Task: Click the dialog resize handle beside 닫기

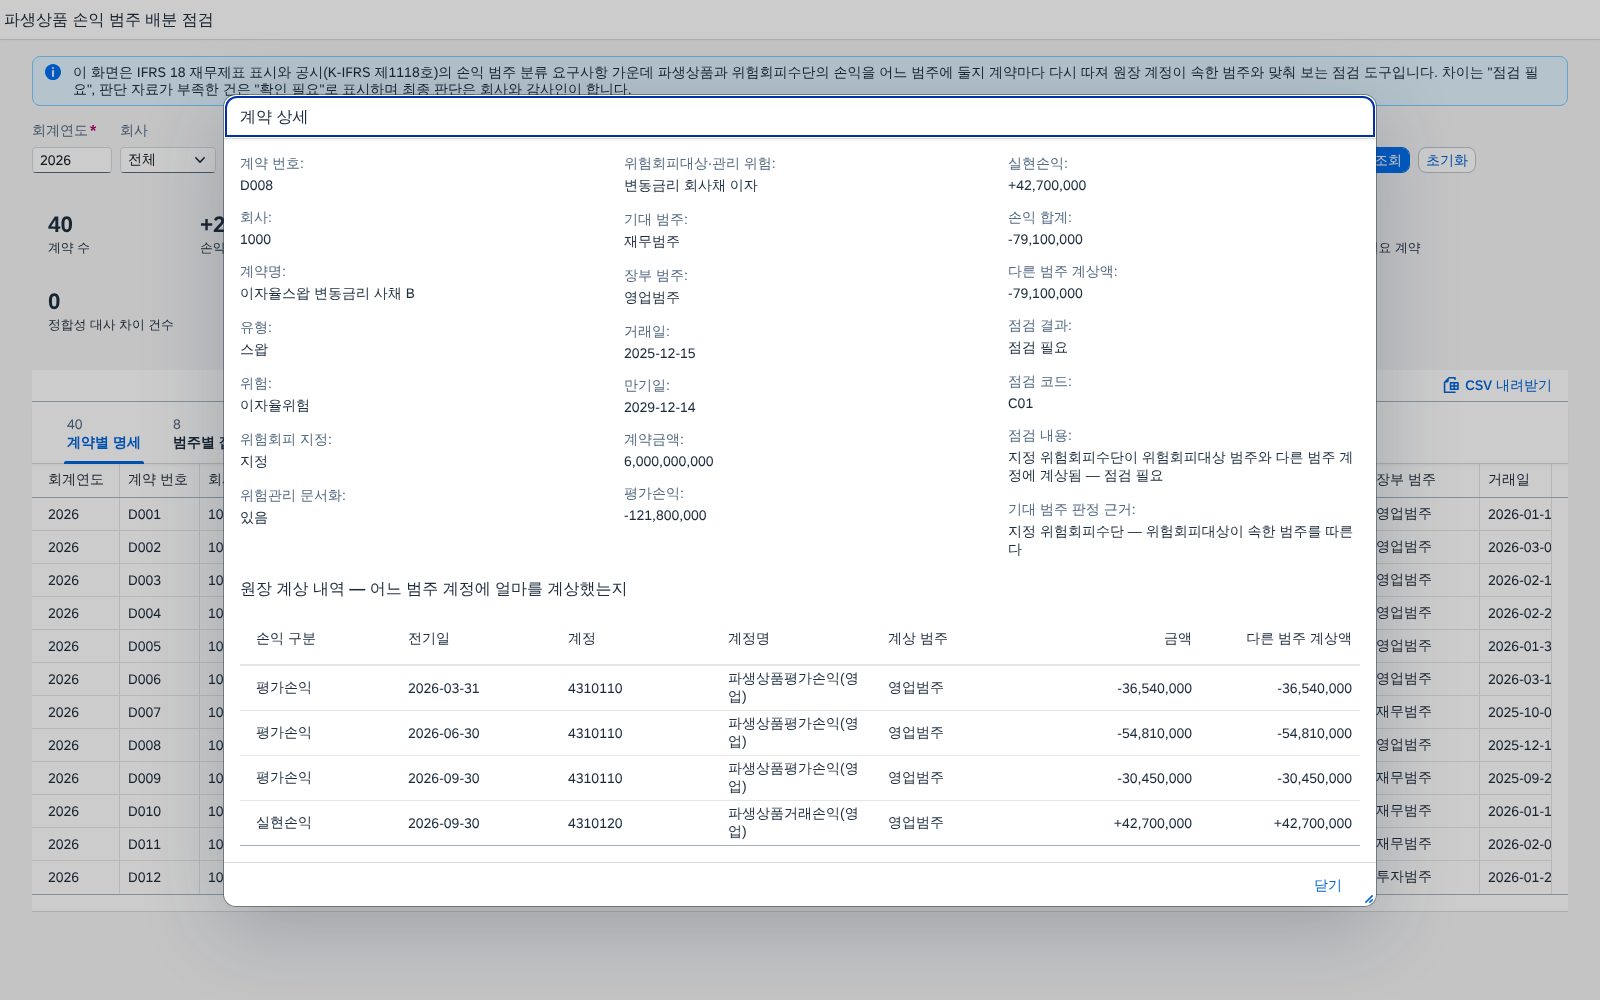Action: [x=1368, y=899]
